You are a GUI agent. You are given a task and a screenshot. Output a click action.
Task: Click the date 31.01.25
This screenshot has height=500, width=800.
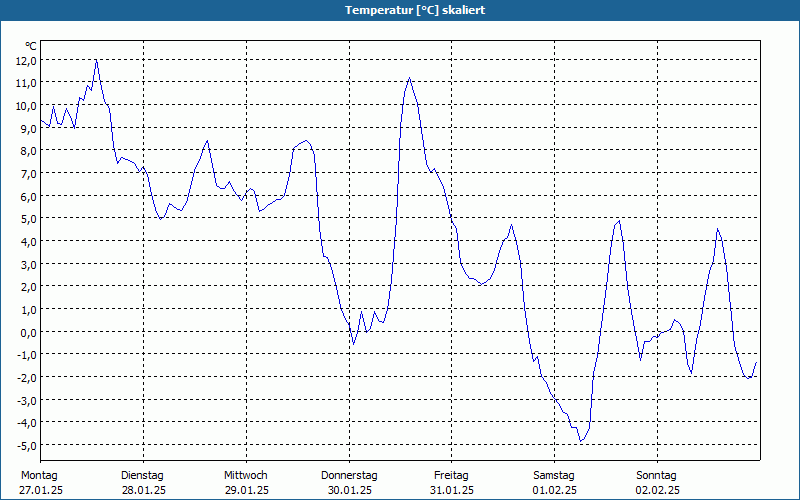tap(452, 490)
